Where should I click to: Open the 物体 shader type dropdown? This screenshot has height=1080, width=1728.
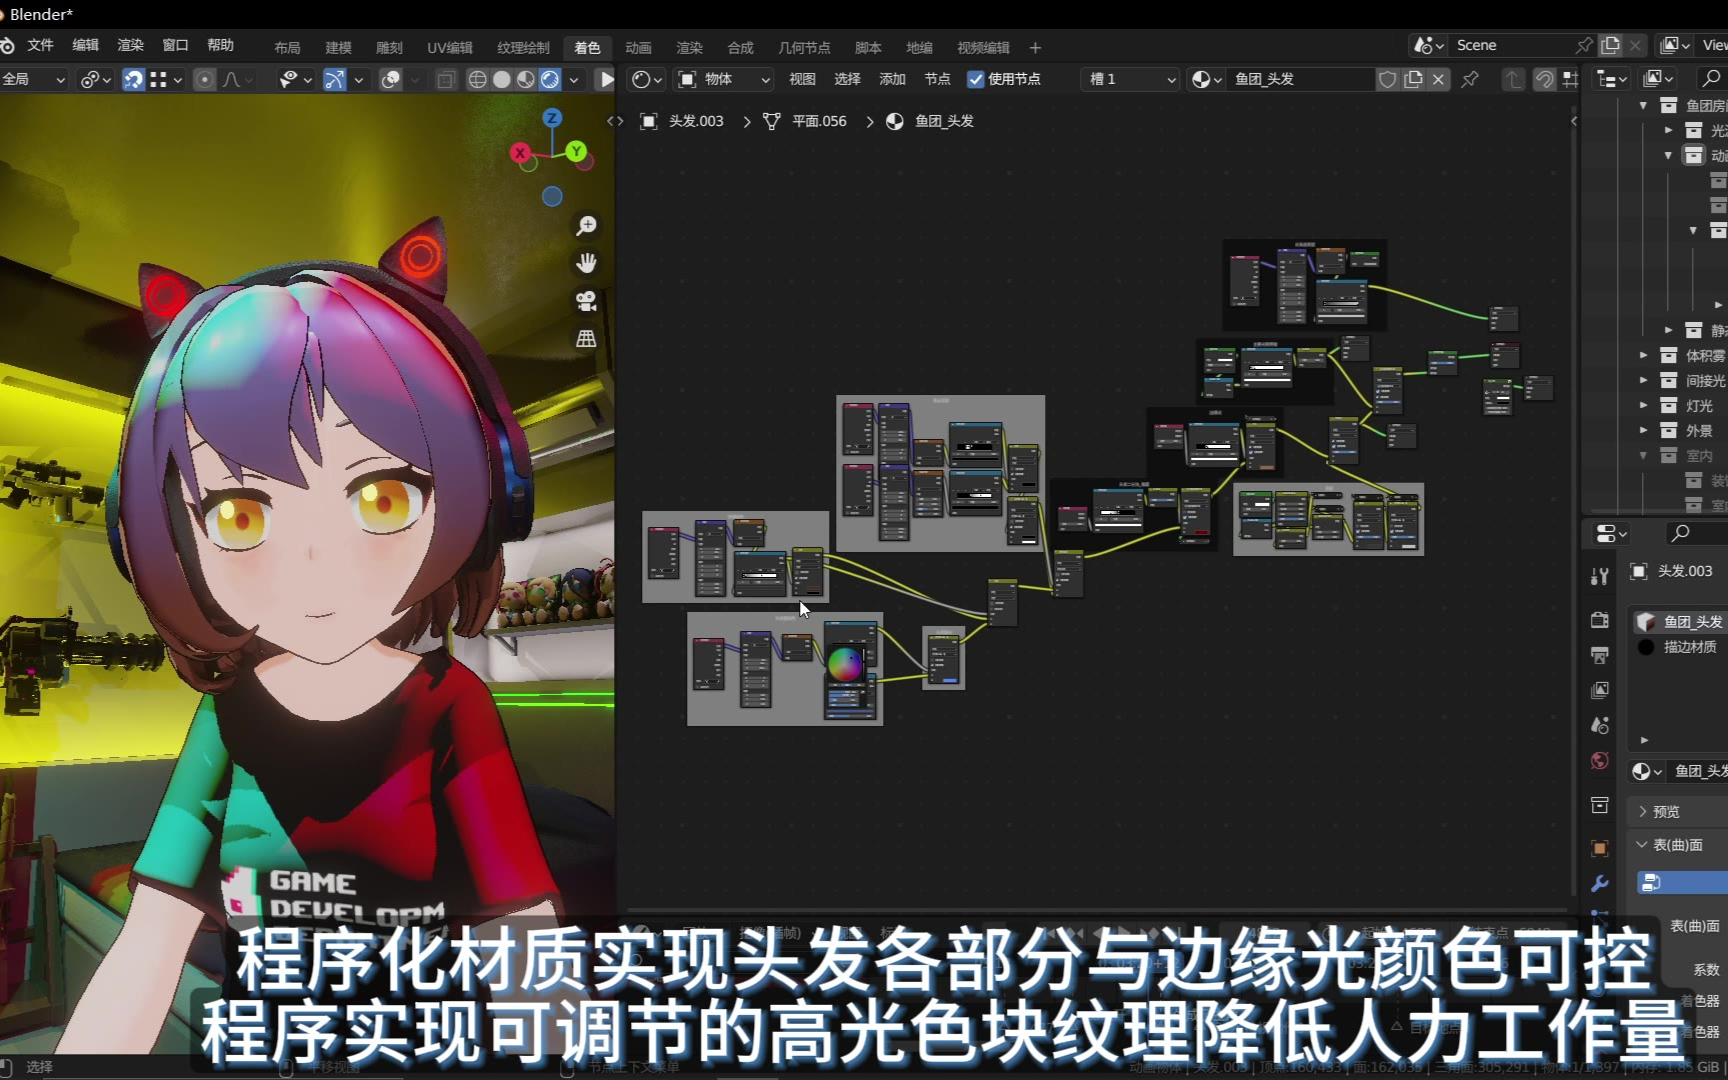click(724, 79)
